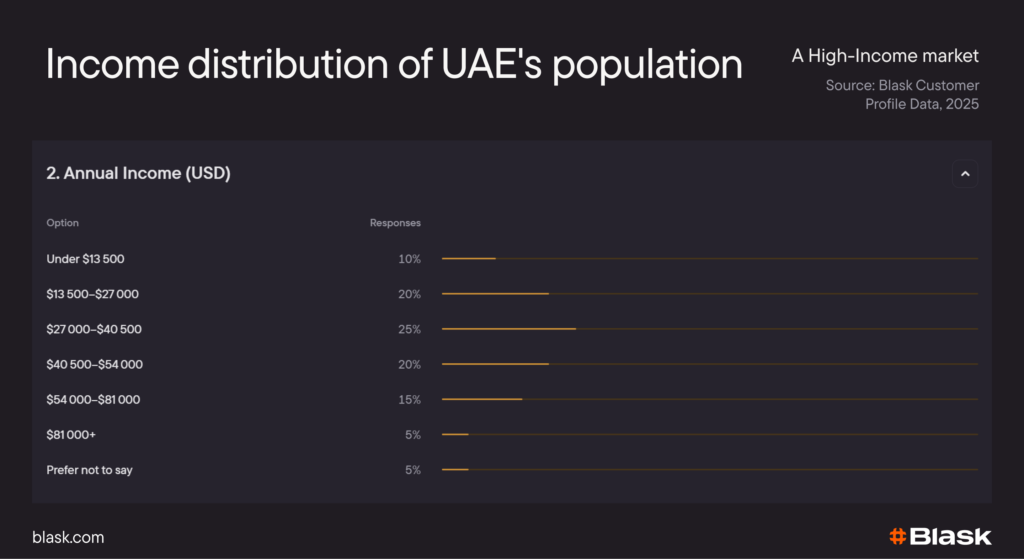The width and height of the screenshot is (1024, 559).
Task: Open the blask.com link
Action: (68, 538)
